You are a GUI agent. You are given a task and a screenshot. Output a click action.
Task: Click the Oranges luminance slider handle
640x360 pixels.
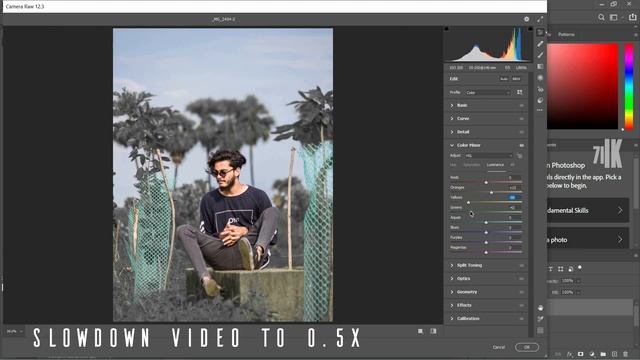pyautogui.click(x=491, y=192)
